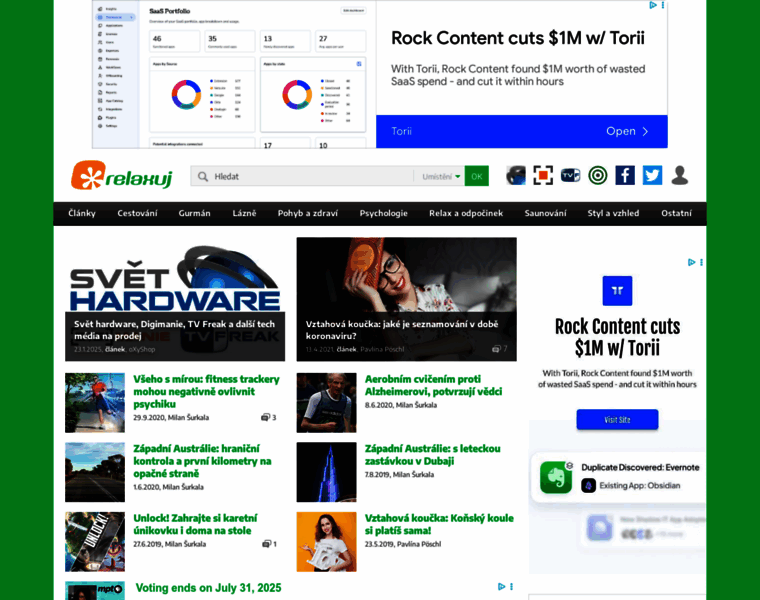Viewport: 760px width, 600px height.
Task: Open article Západní Austrálie: hraniční kontrola
Action: click(x=202, y=461)
